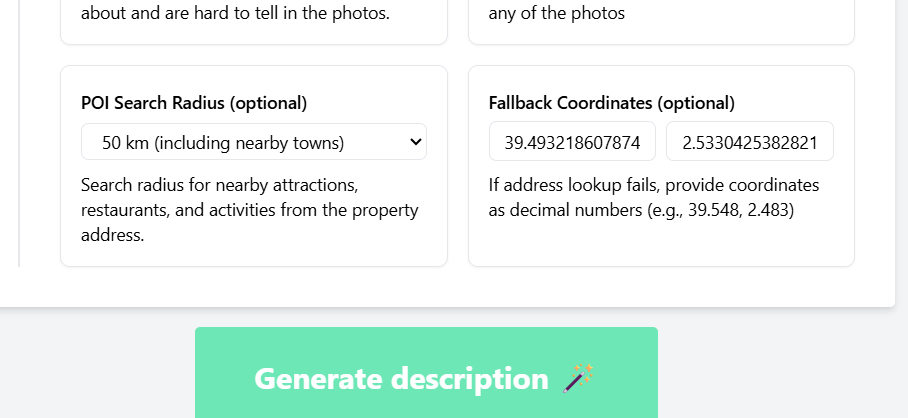Click the word 'address.' under search radius
The height and width of the screenshot is (418, 908).
click(112, 235)
